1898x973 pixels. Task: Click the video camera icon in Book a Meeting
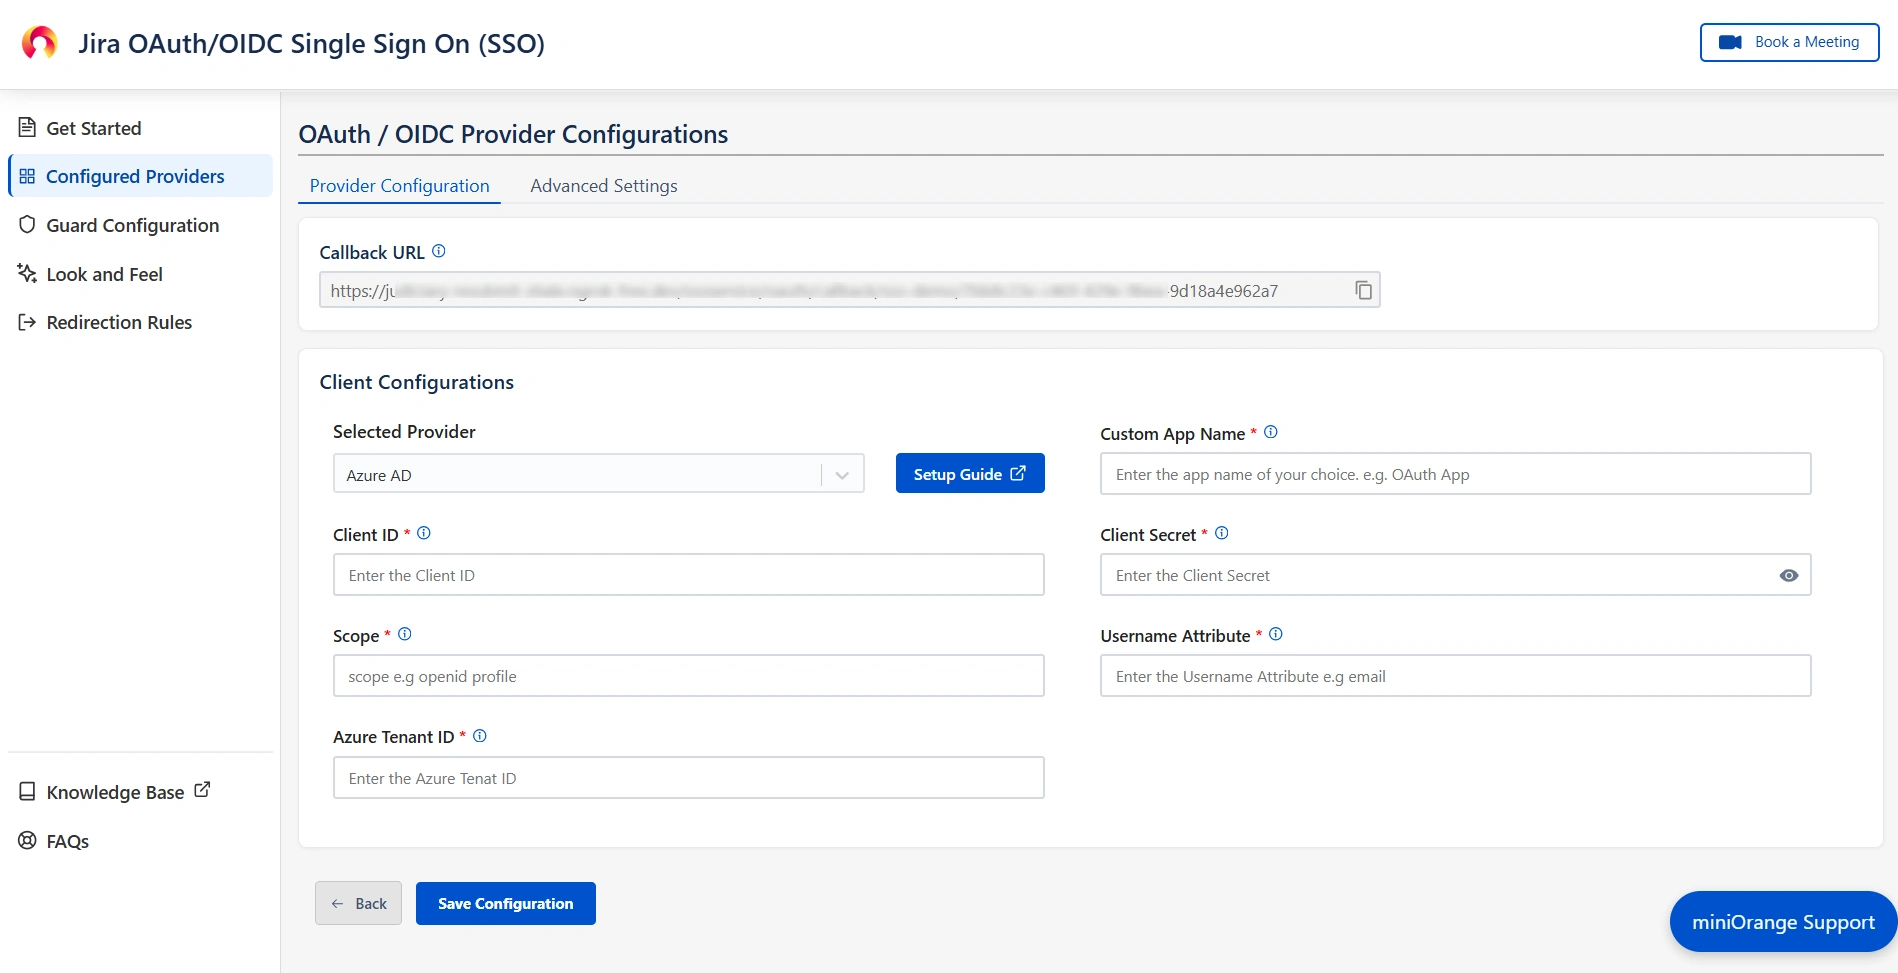pos(1730,42)
